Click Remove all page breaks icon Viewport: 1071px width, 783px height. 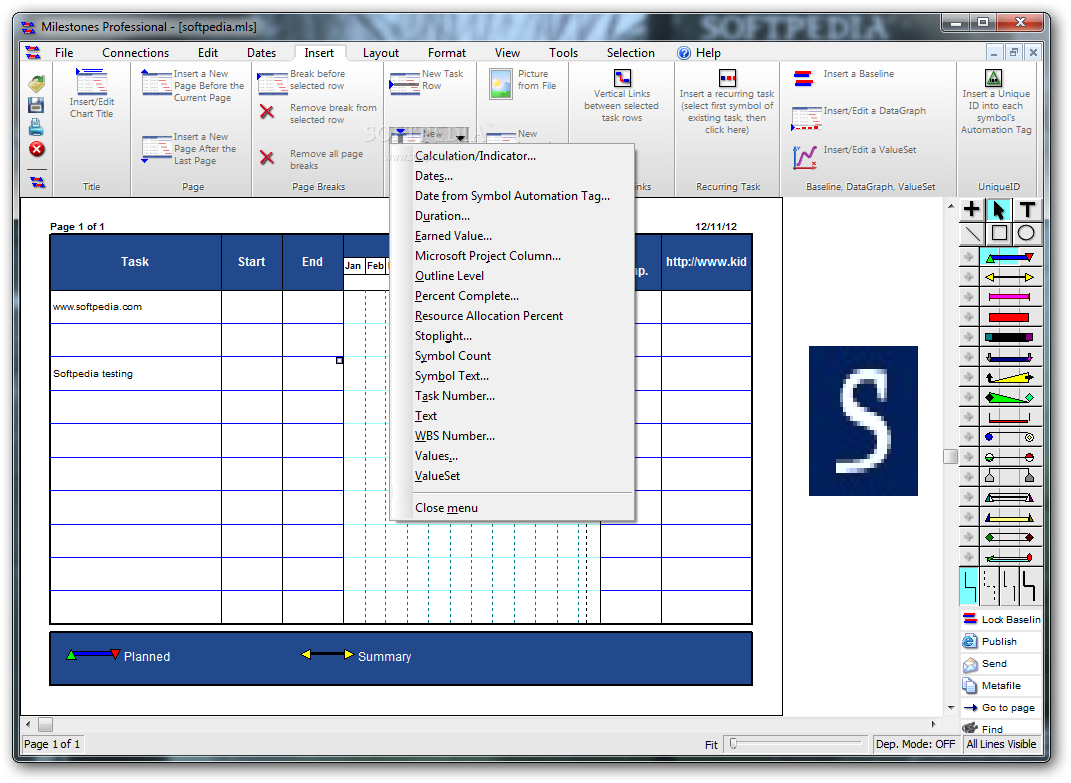point(267,158)
